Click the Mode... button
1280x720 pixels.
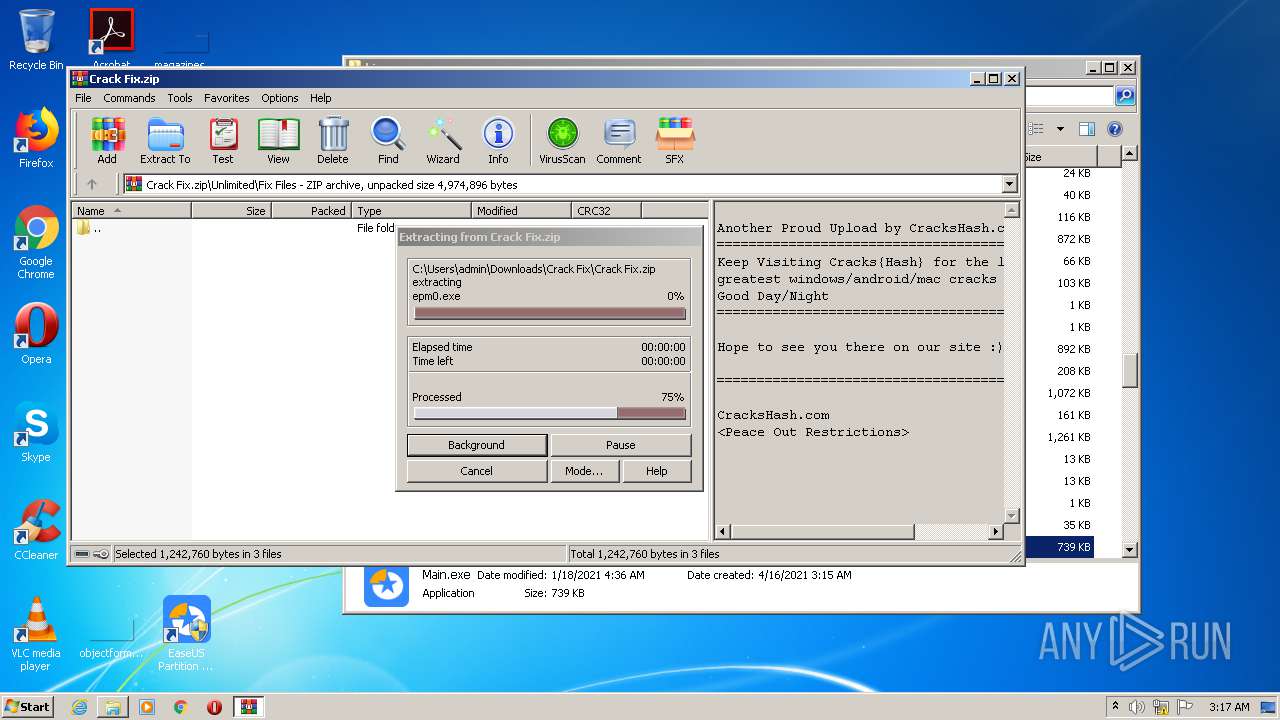584,471
